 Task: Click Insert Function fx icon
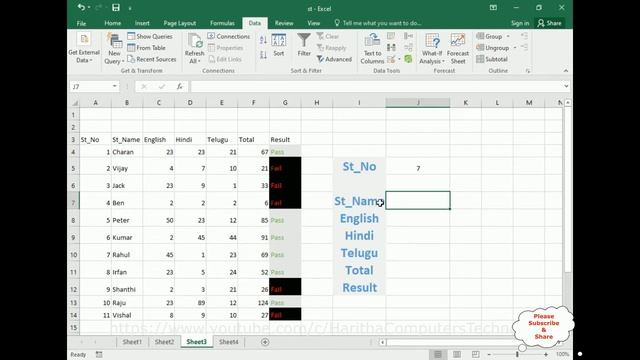point(180,86)
